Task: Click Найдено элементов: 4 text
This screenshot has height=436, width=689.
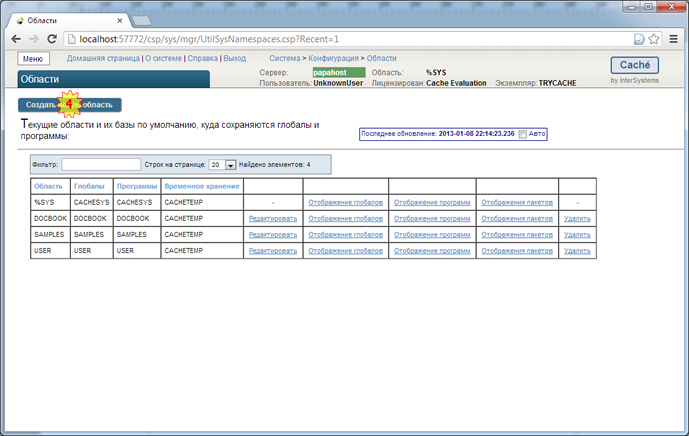Action: point(275,164)
